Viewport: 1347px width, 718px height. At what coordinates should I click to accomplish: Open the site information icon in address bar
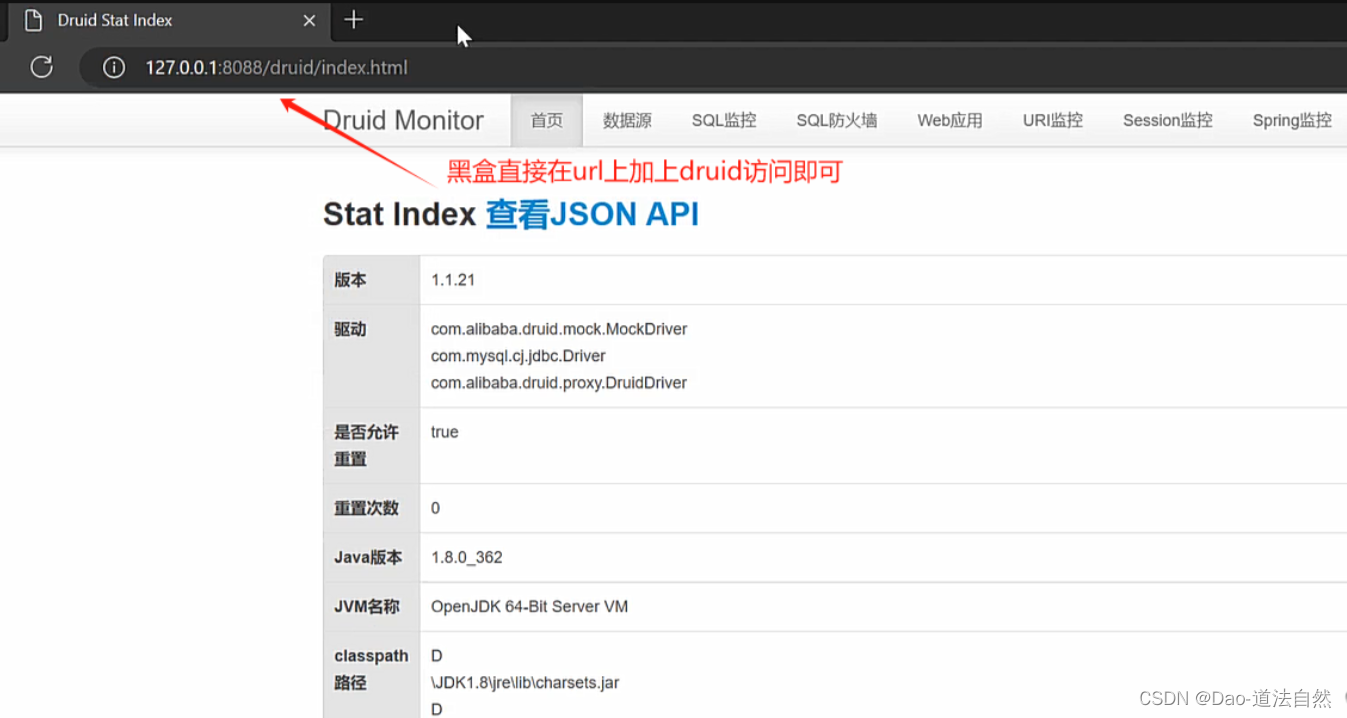tap(114, 68)
